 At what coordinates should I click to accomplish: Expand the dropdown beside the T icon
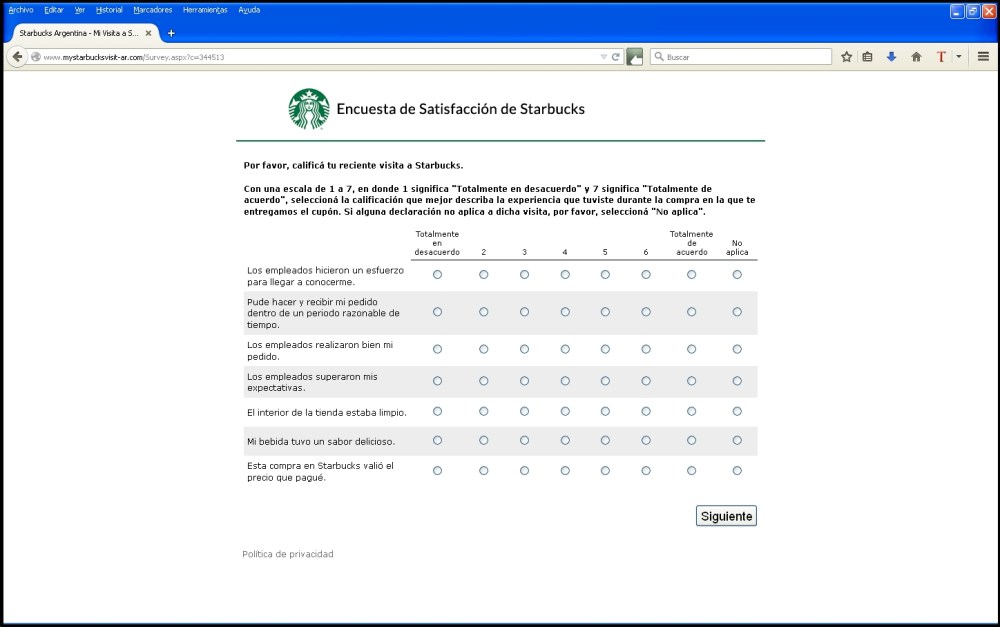pos(958,56)
